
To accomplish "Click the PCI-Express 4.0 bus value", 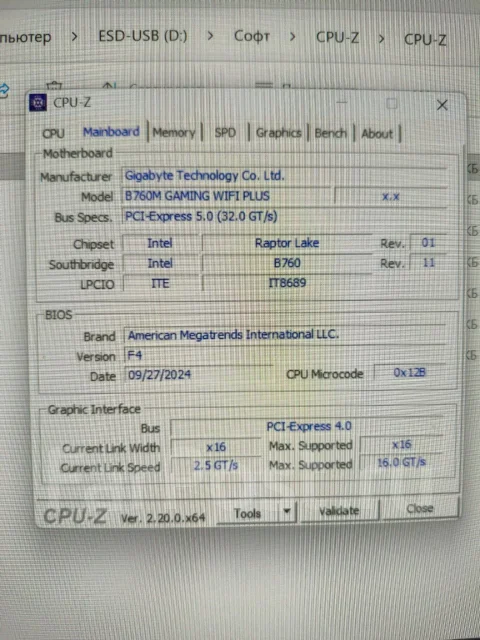I will [x=308, y=427].
